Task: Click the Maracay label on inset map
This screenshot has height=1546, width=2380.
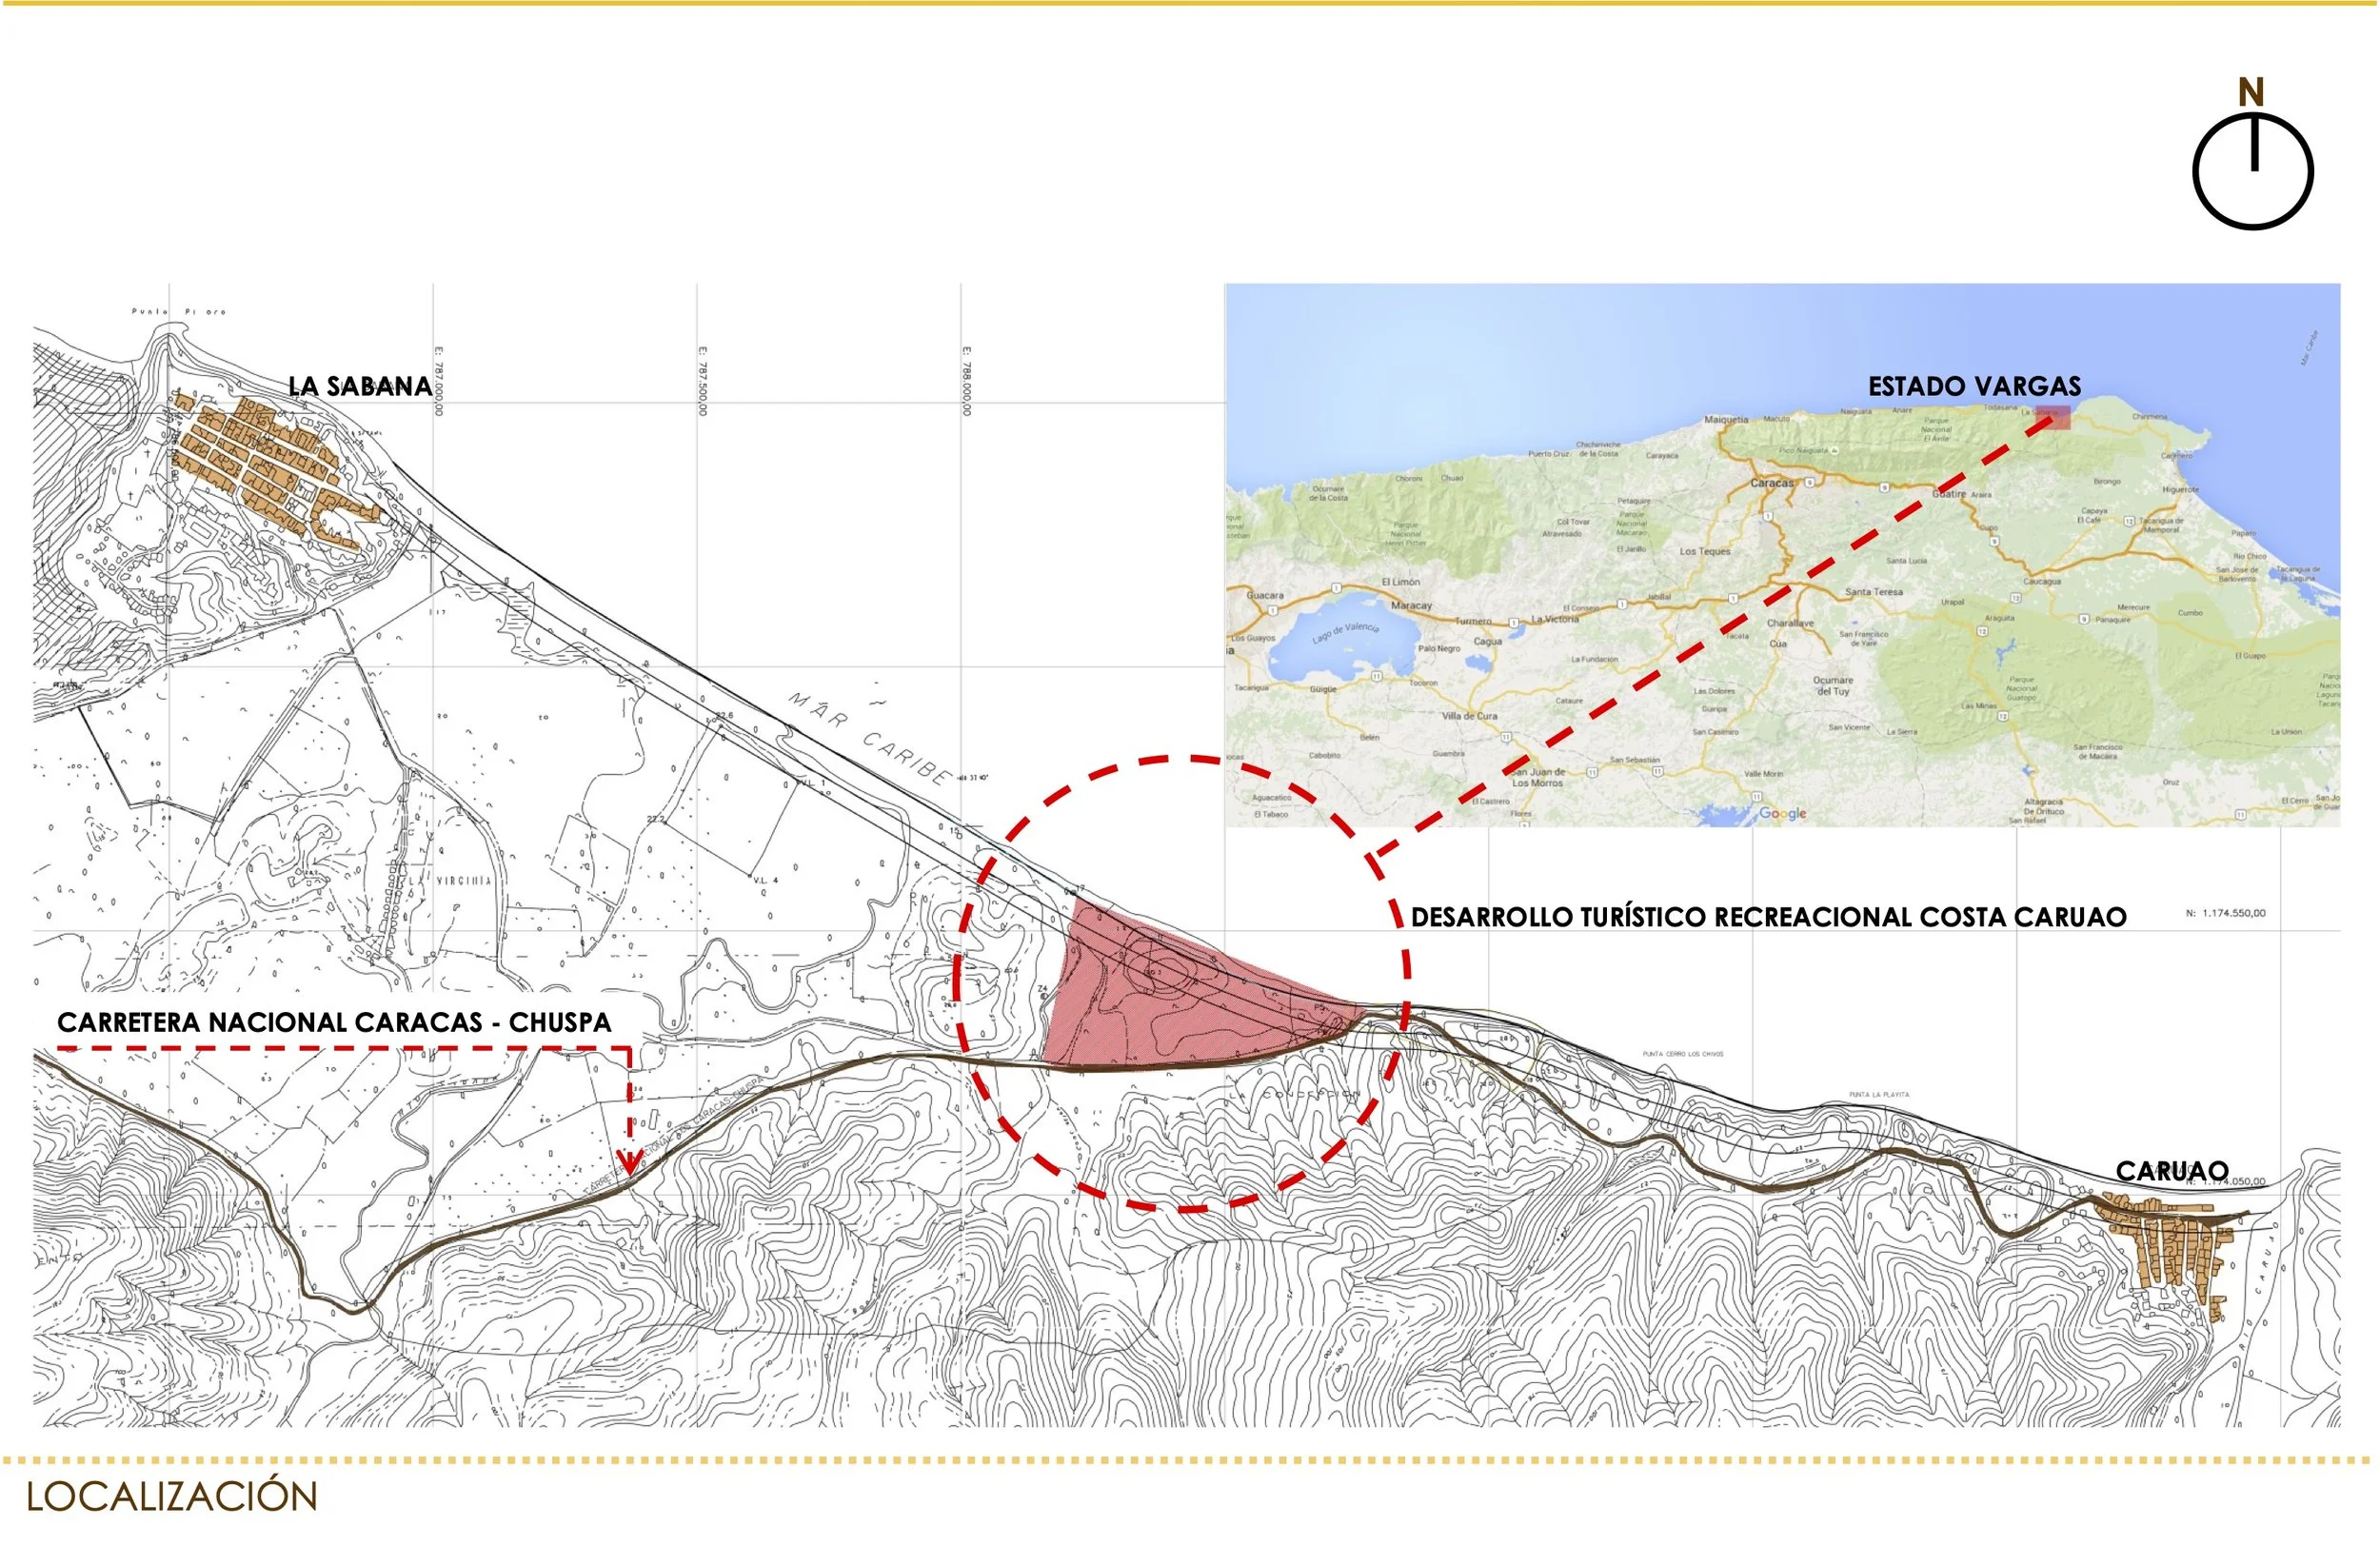Action: tap(1411, 605)
